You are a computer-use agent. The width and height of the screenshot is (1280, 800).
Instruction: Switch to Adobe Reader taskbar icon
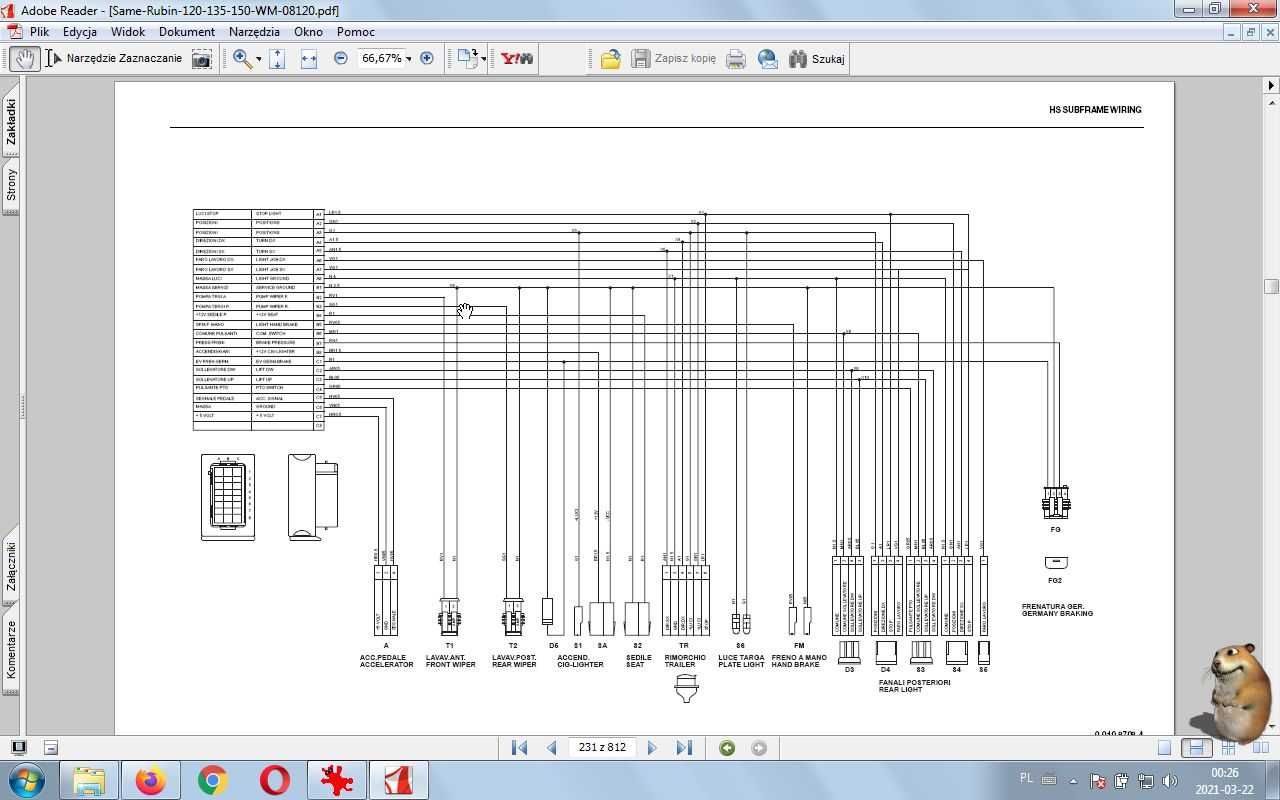coord(399,780)
